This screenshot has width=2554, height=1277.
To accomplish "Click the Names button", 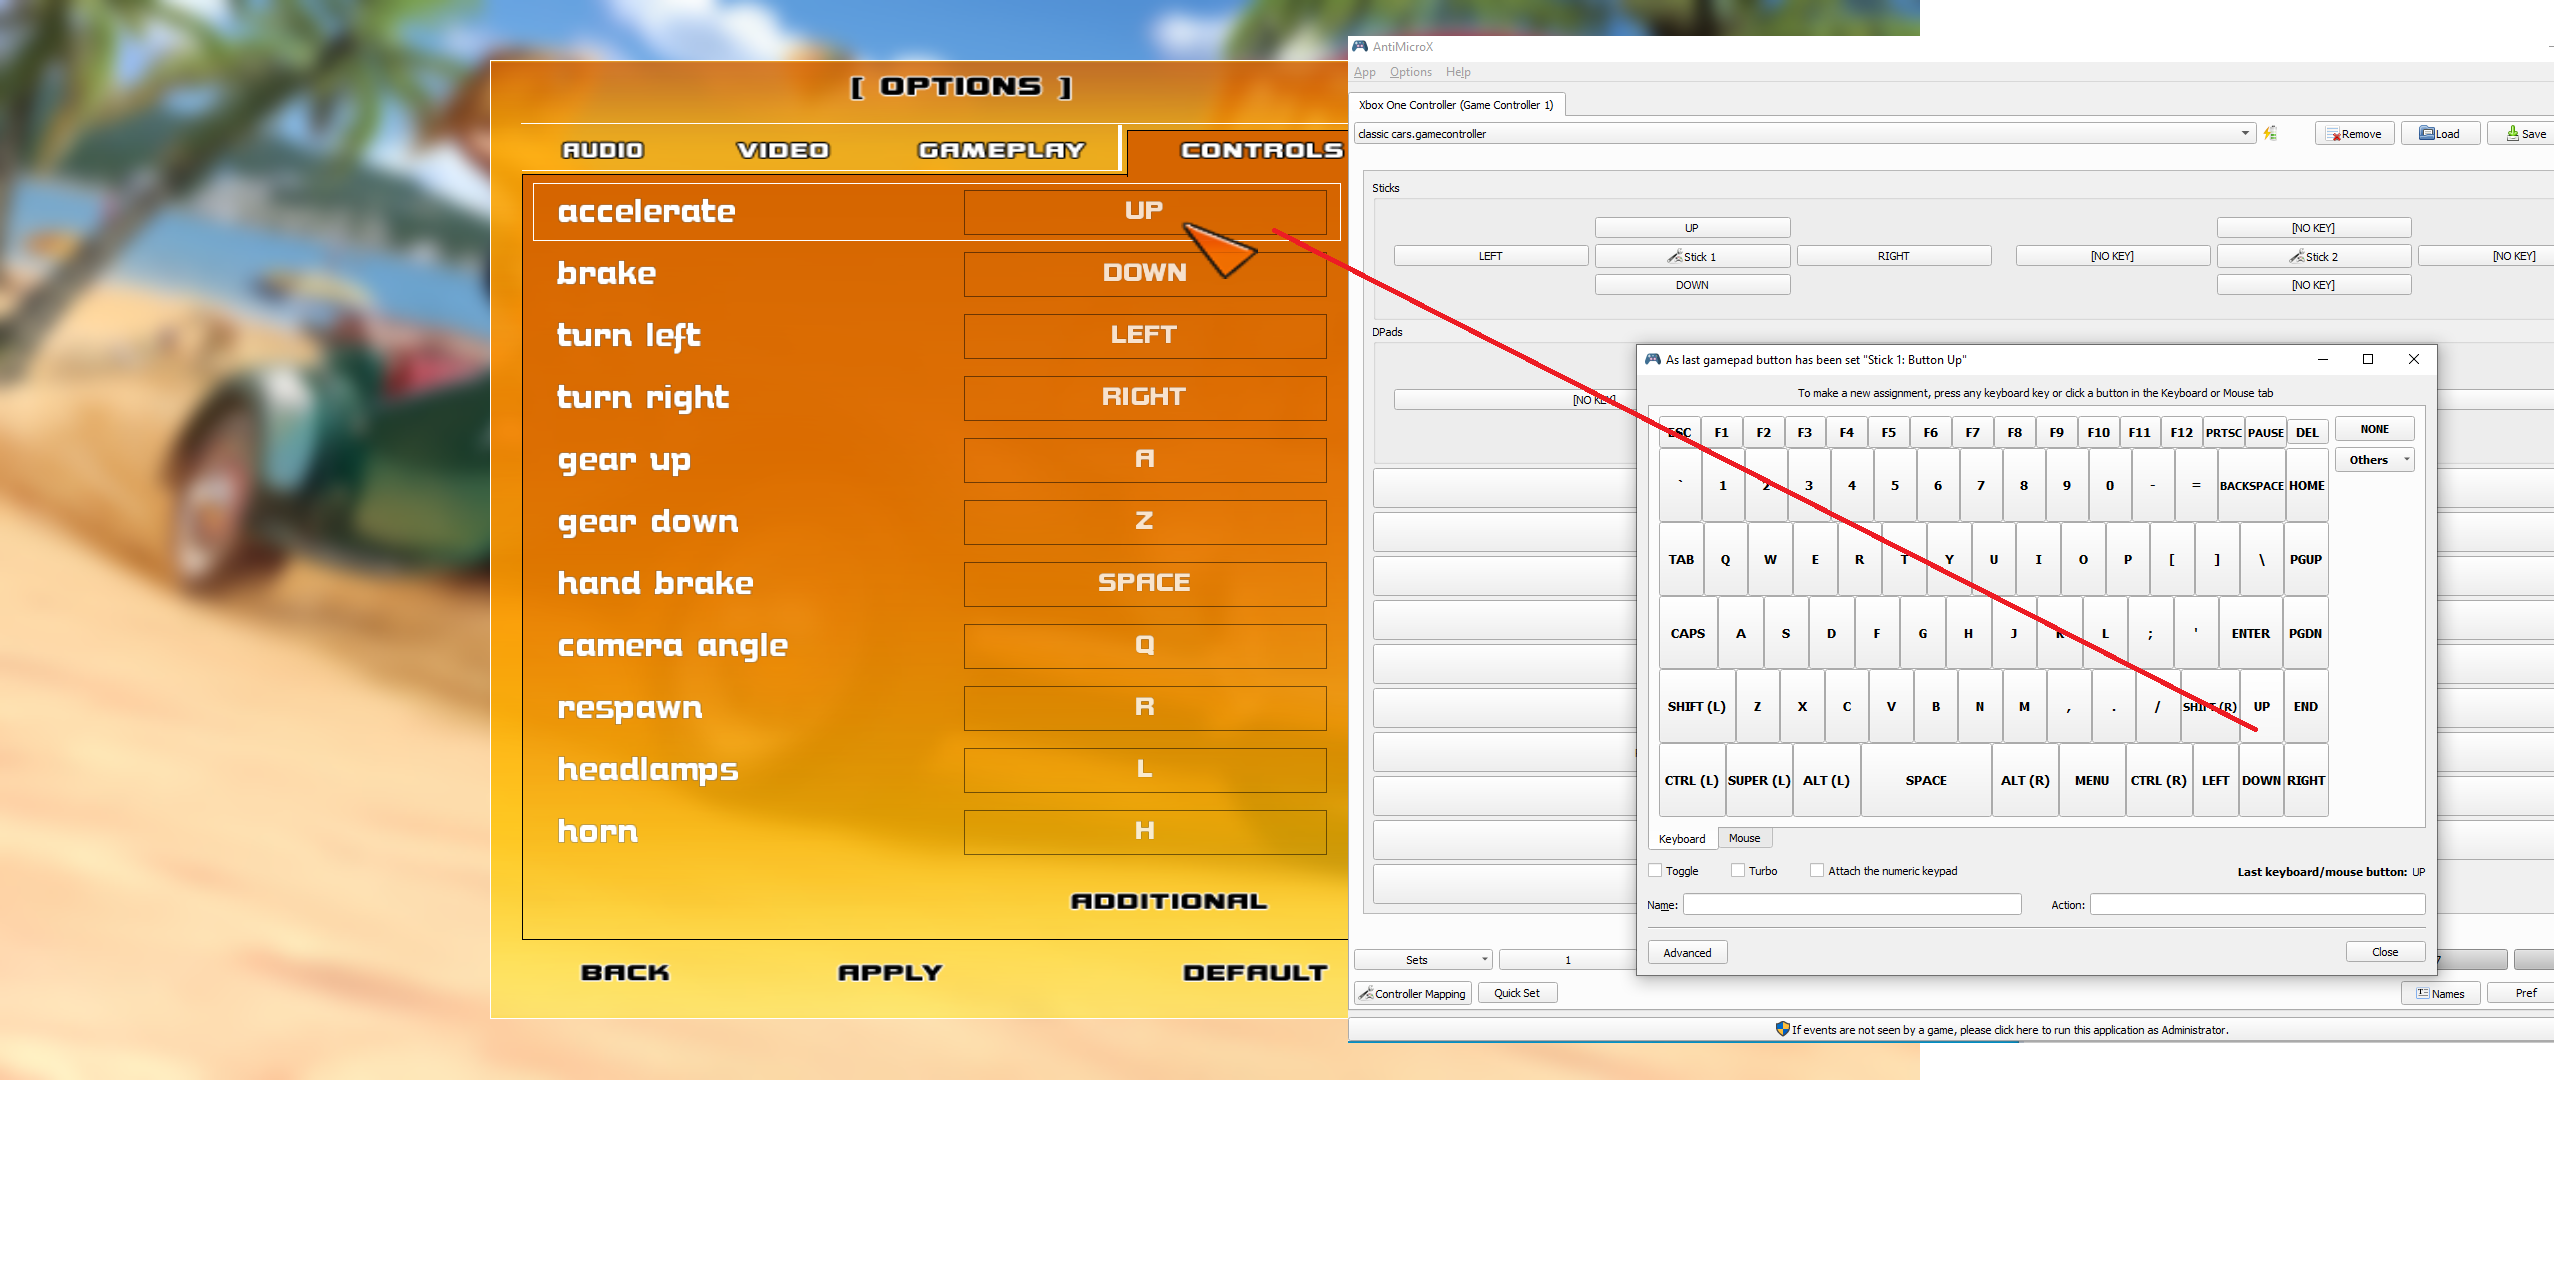I will click(2440, 994).
